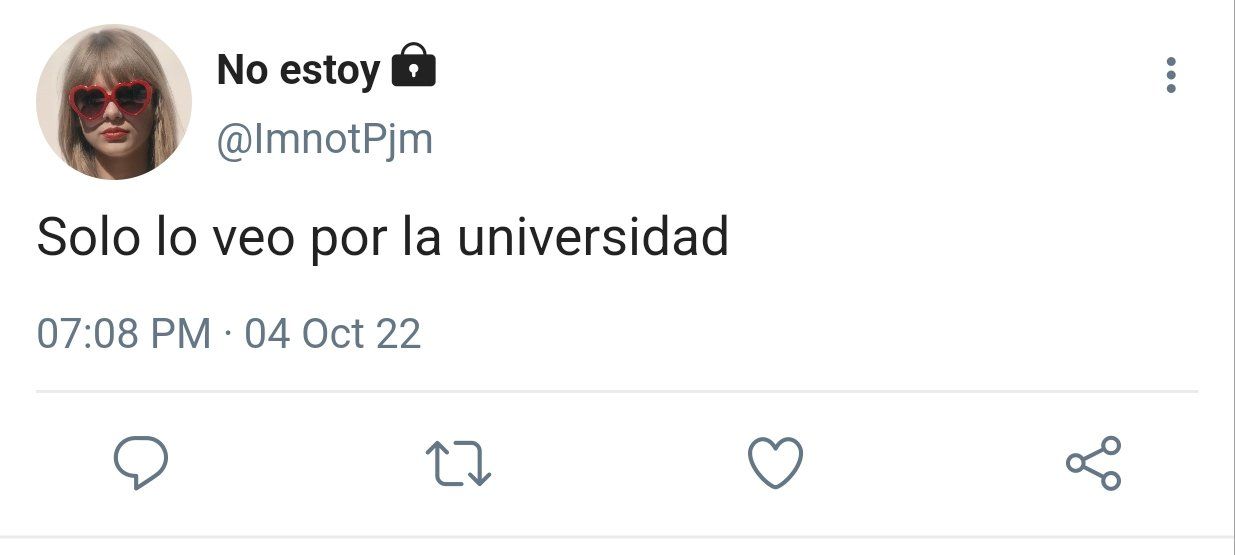The width and height of the screenshot is (1235, 555).
Task: Visit the @ImnotPjm handle
Action: tap(325, 140)
